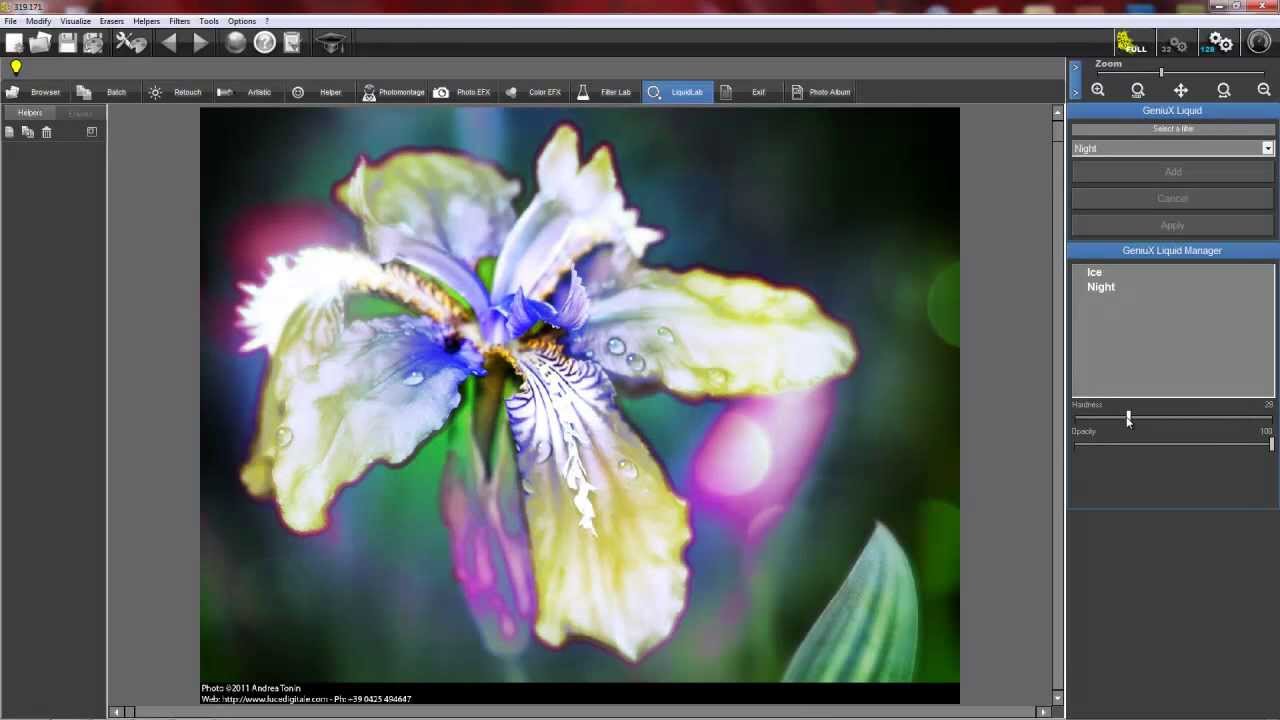Select the pan move arrows icon
Viewport: 1280px width, 720px height.
point(1181,90)
